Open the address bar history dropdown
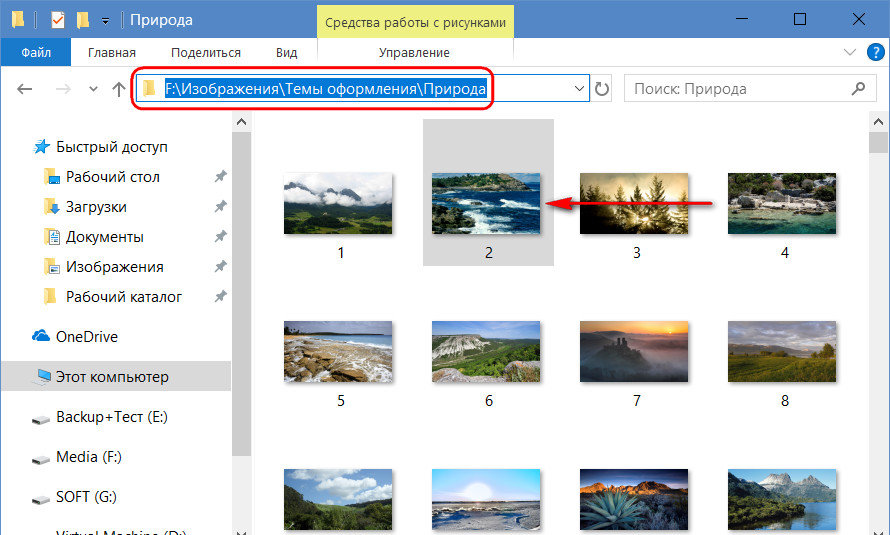890x535 pixels. 579,89
